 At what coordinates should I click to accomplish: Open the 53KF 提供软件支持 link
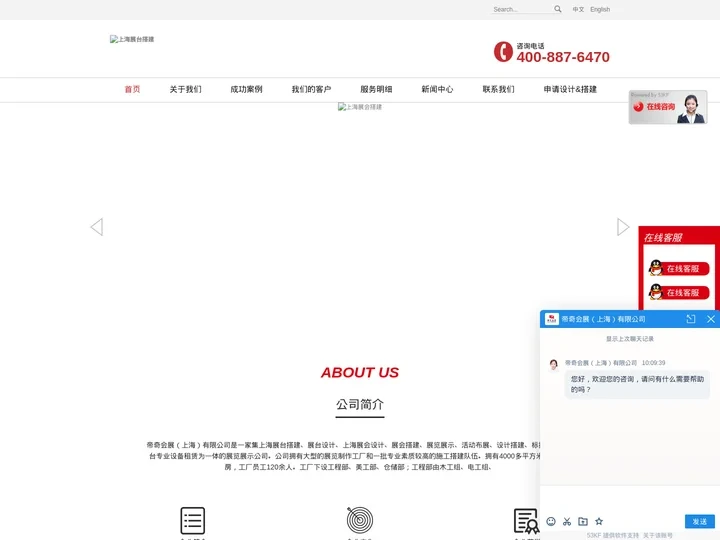click(x=613, y=535)
